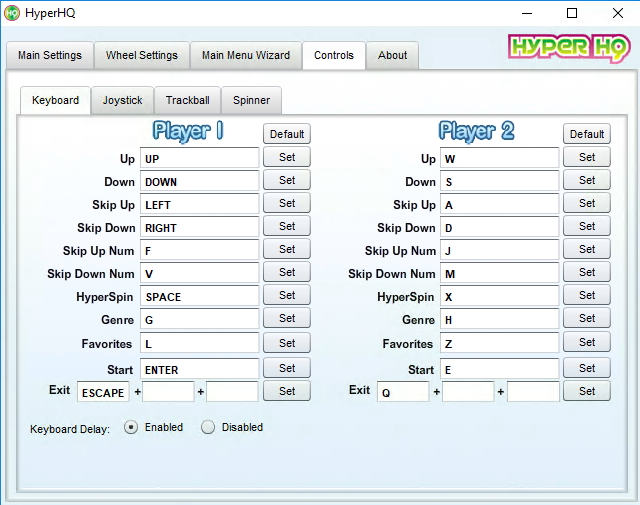The height and width of the screenshot is (505, 640).
Task: Set the Player 1 Skip Down key
Action: pos(287,226)
